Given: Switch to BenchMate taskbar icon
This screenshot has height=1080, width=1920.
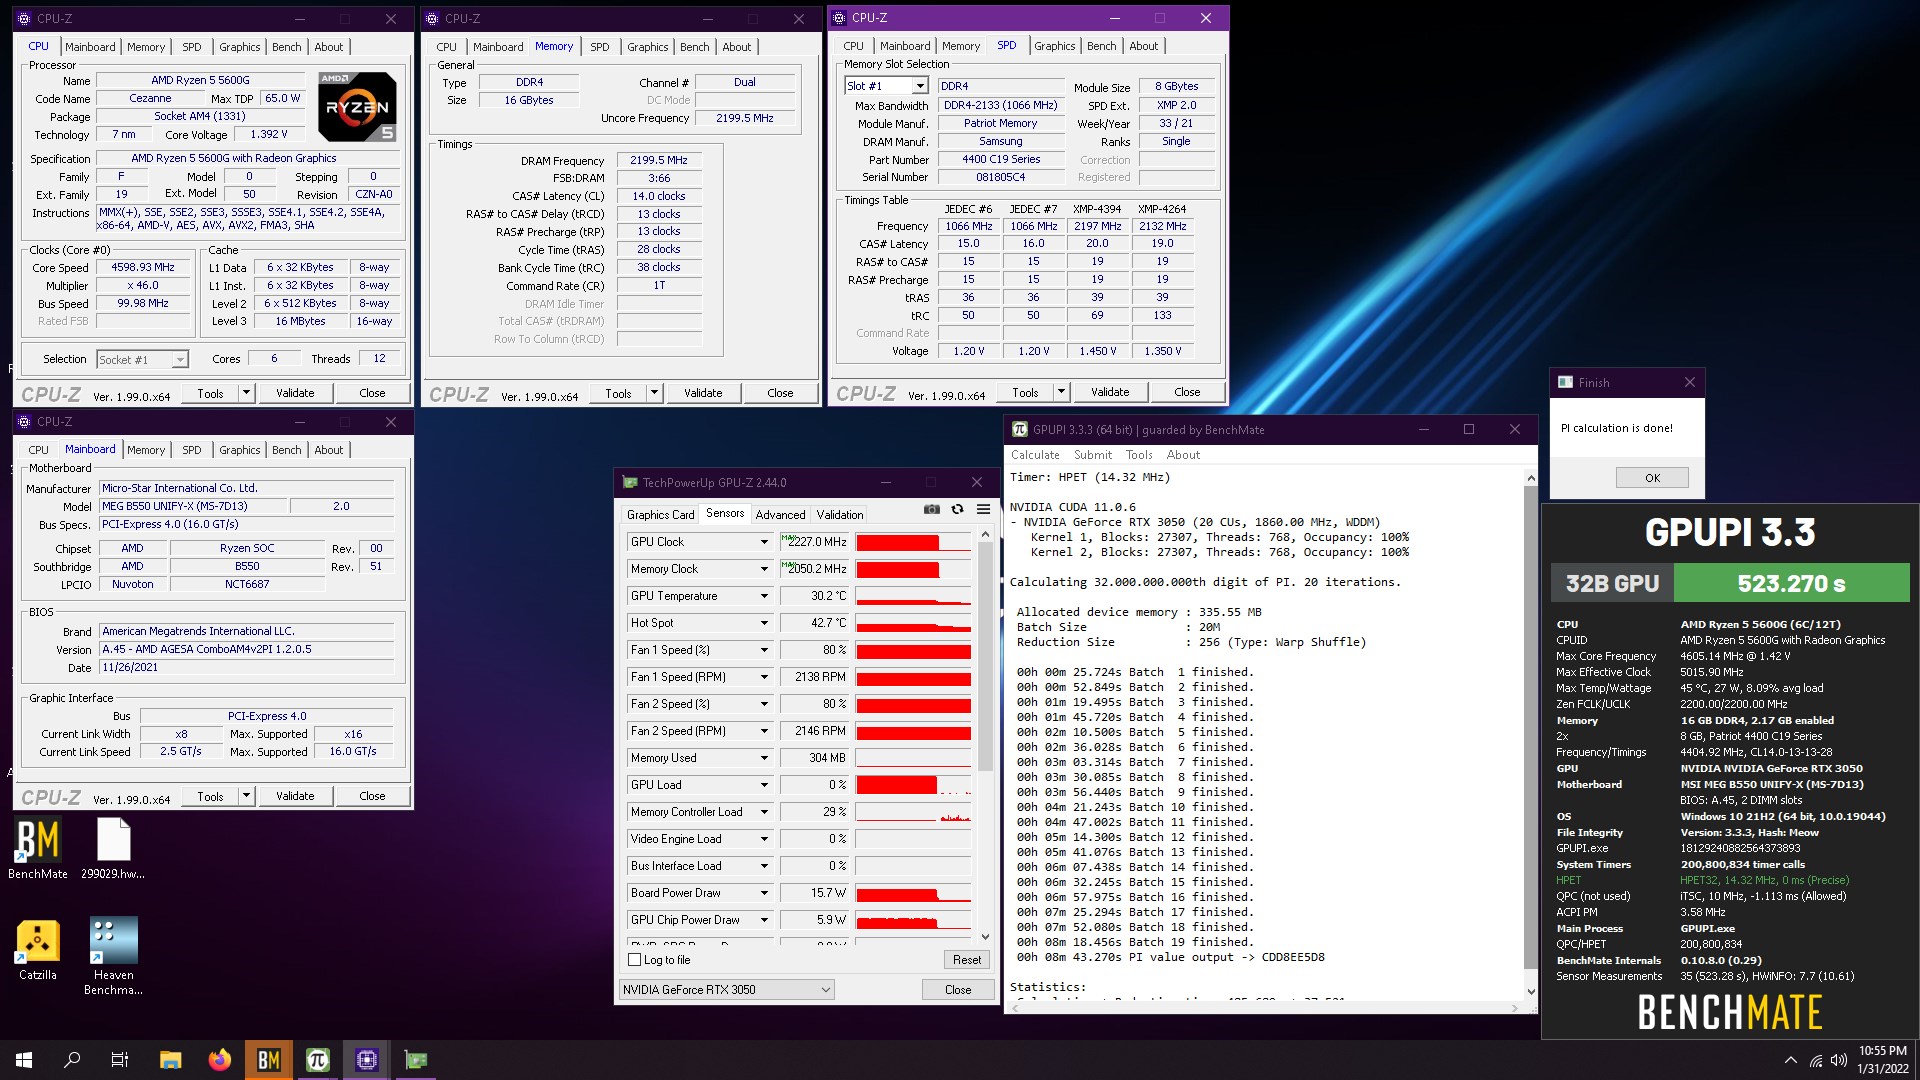Looking at the screenshot, I should pos(268,1060).
